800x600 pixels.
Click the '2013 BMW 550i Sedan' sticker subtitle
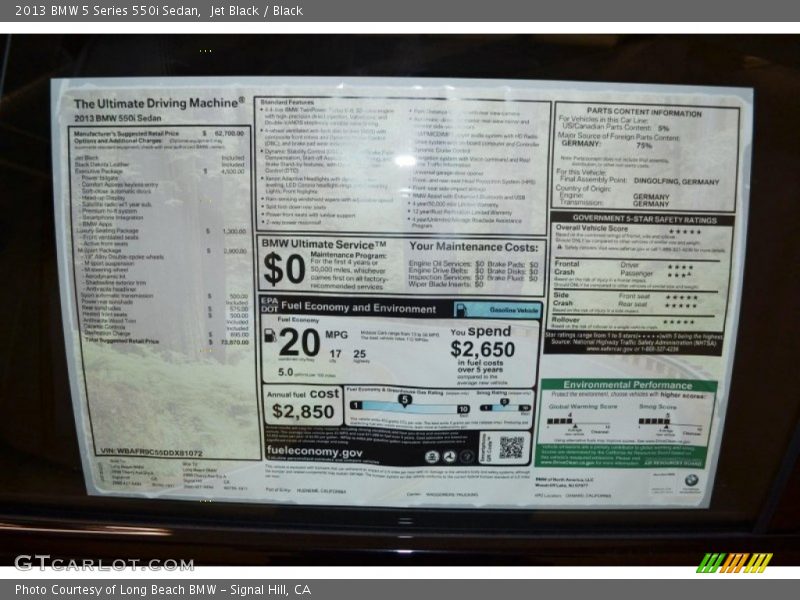point(118,118)
